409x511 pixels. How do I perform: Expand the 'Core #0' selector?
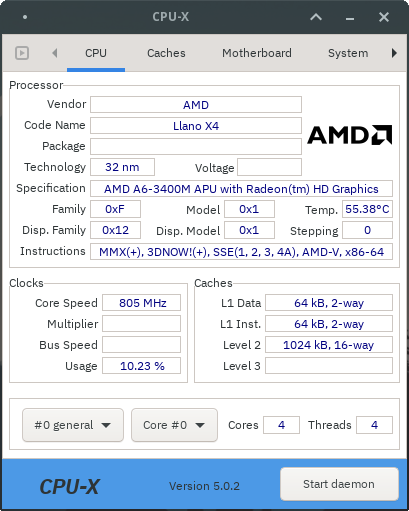(174, 425)
